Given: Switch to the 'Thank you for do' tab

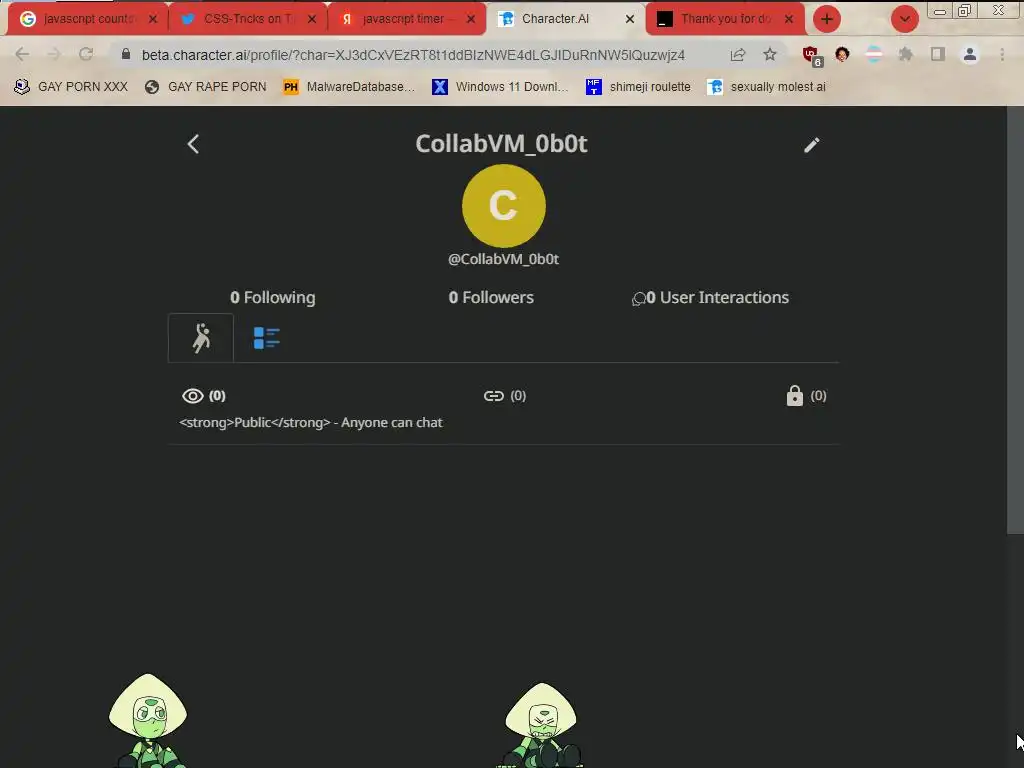Looking at the screenshot, I should pyautogui.click(x=725, y=19).
